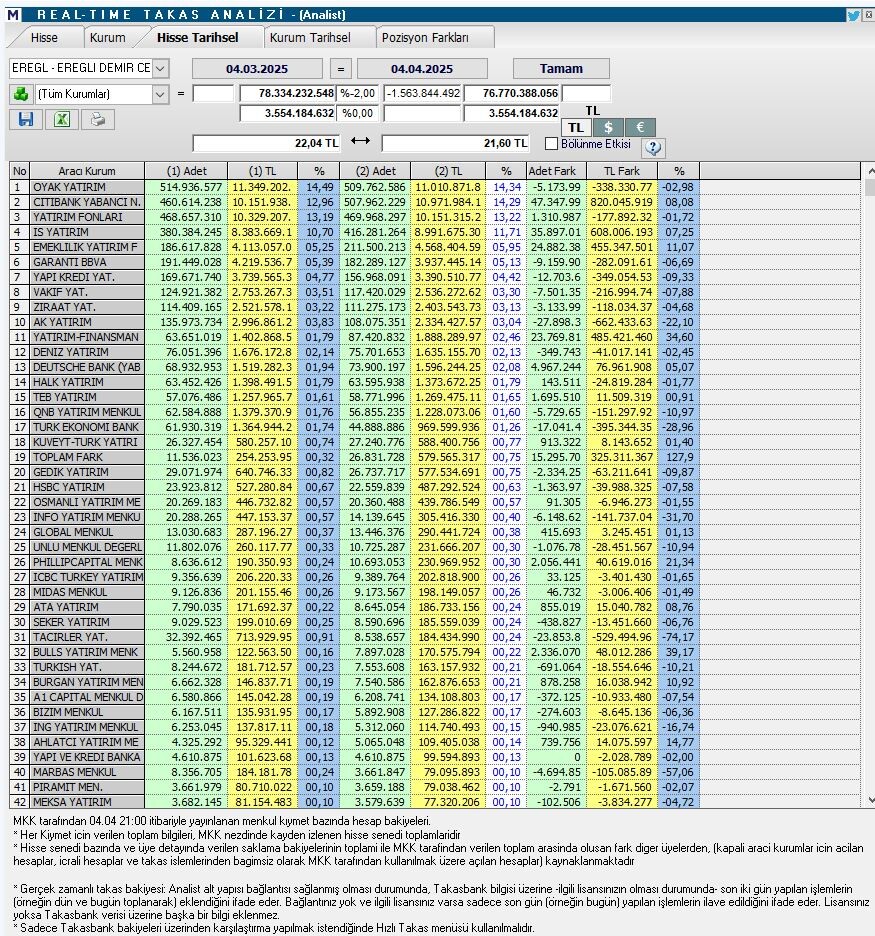Screen dimensions: 875x936
Task: Switch currency to dollar
Action: [608, 127]
